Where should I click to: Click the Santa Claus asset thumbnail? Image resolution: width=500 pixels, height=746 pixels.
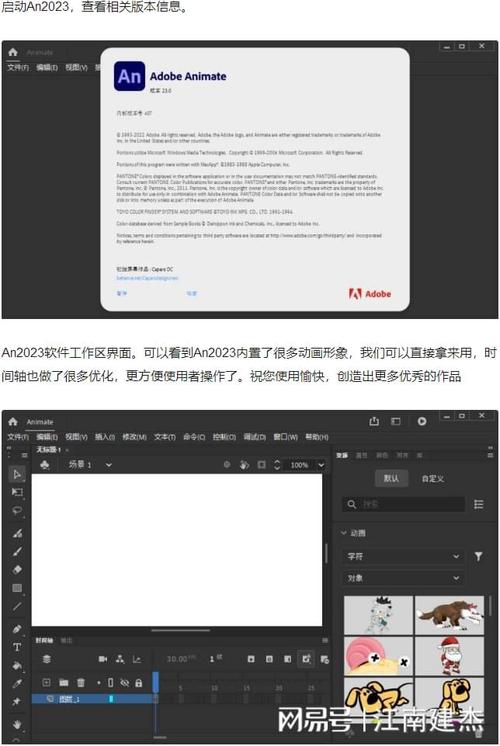(449, 656)
